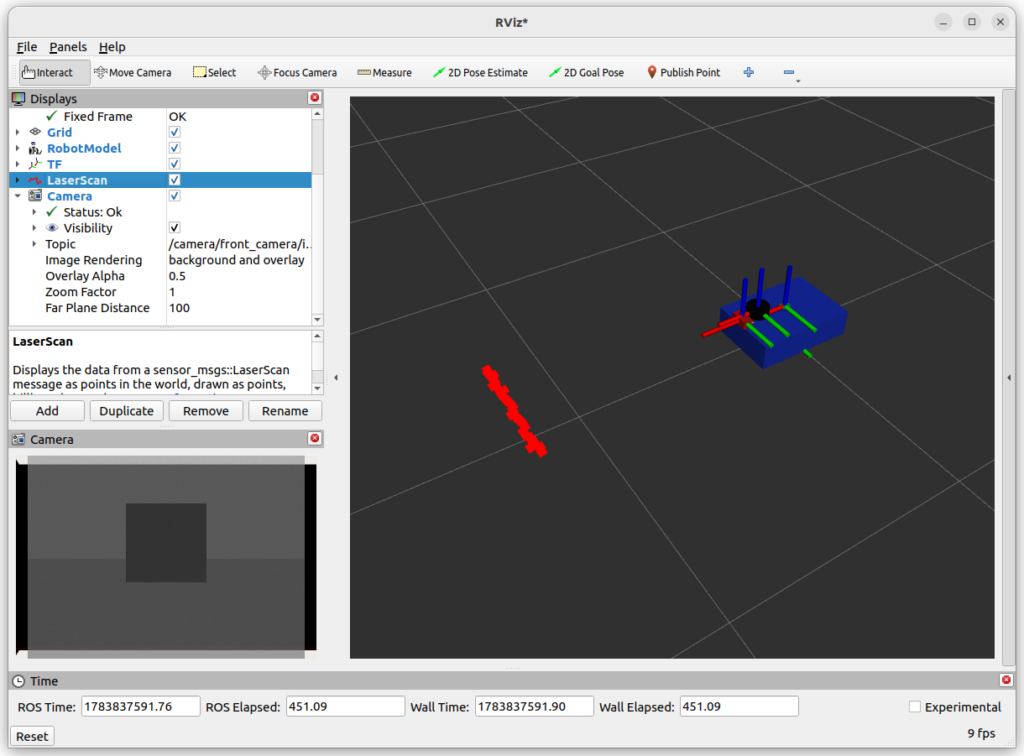
Task: Toggle the Grid display checkbox
Action: pos(174,132)
